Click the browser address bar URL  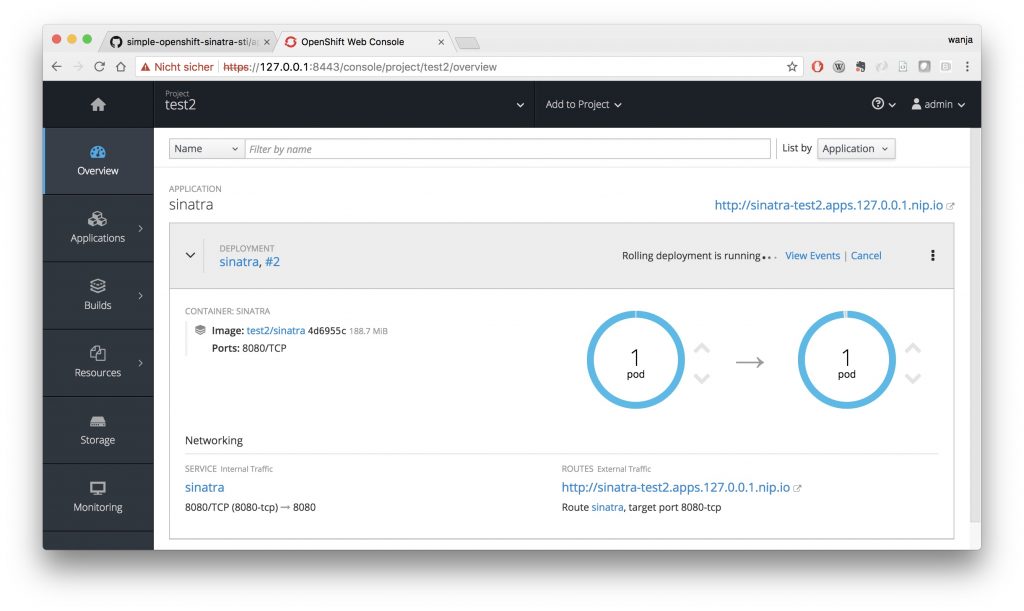pos(360,67)
